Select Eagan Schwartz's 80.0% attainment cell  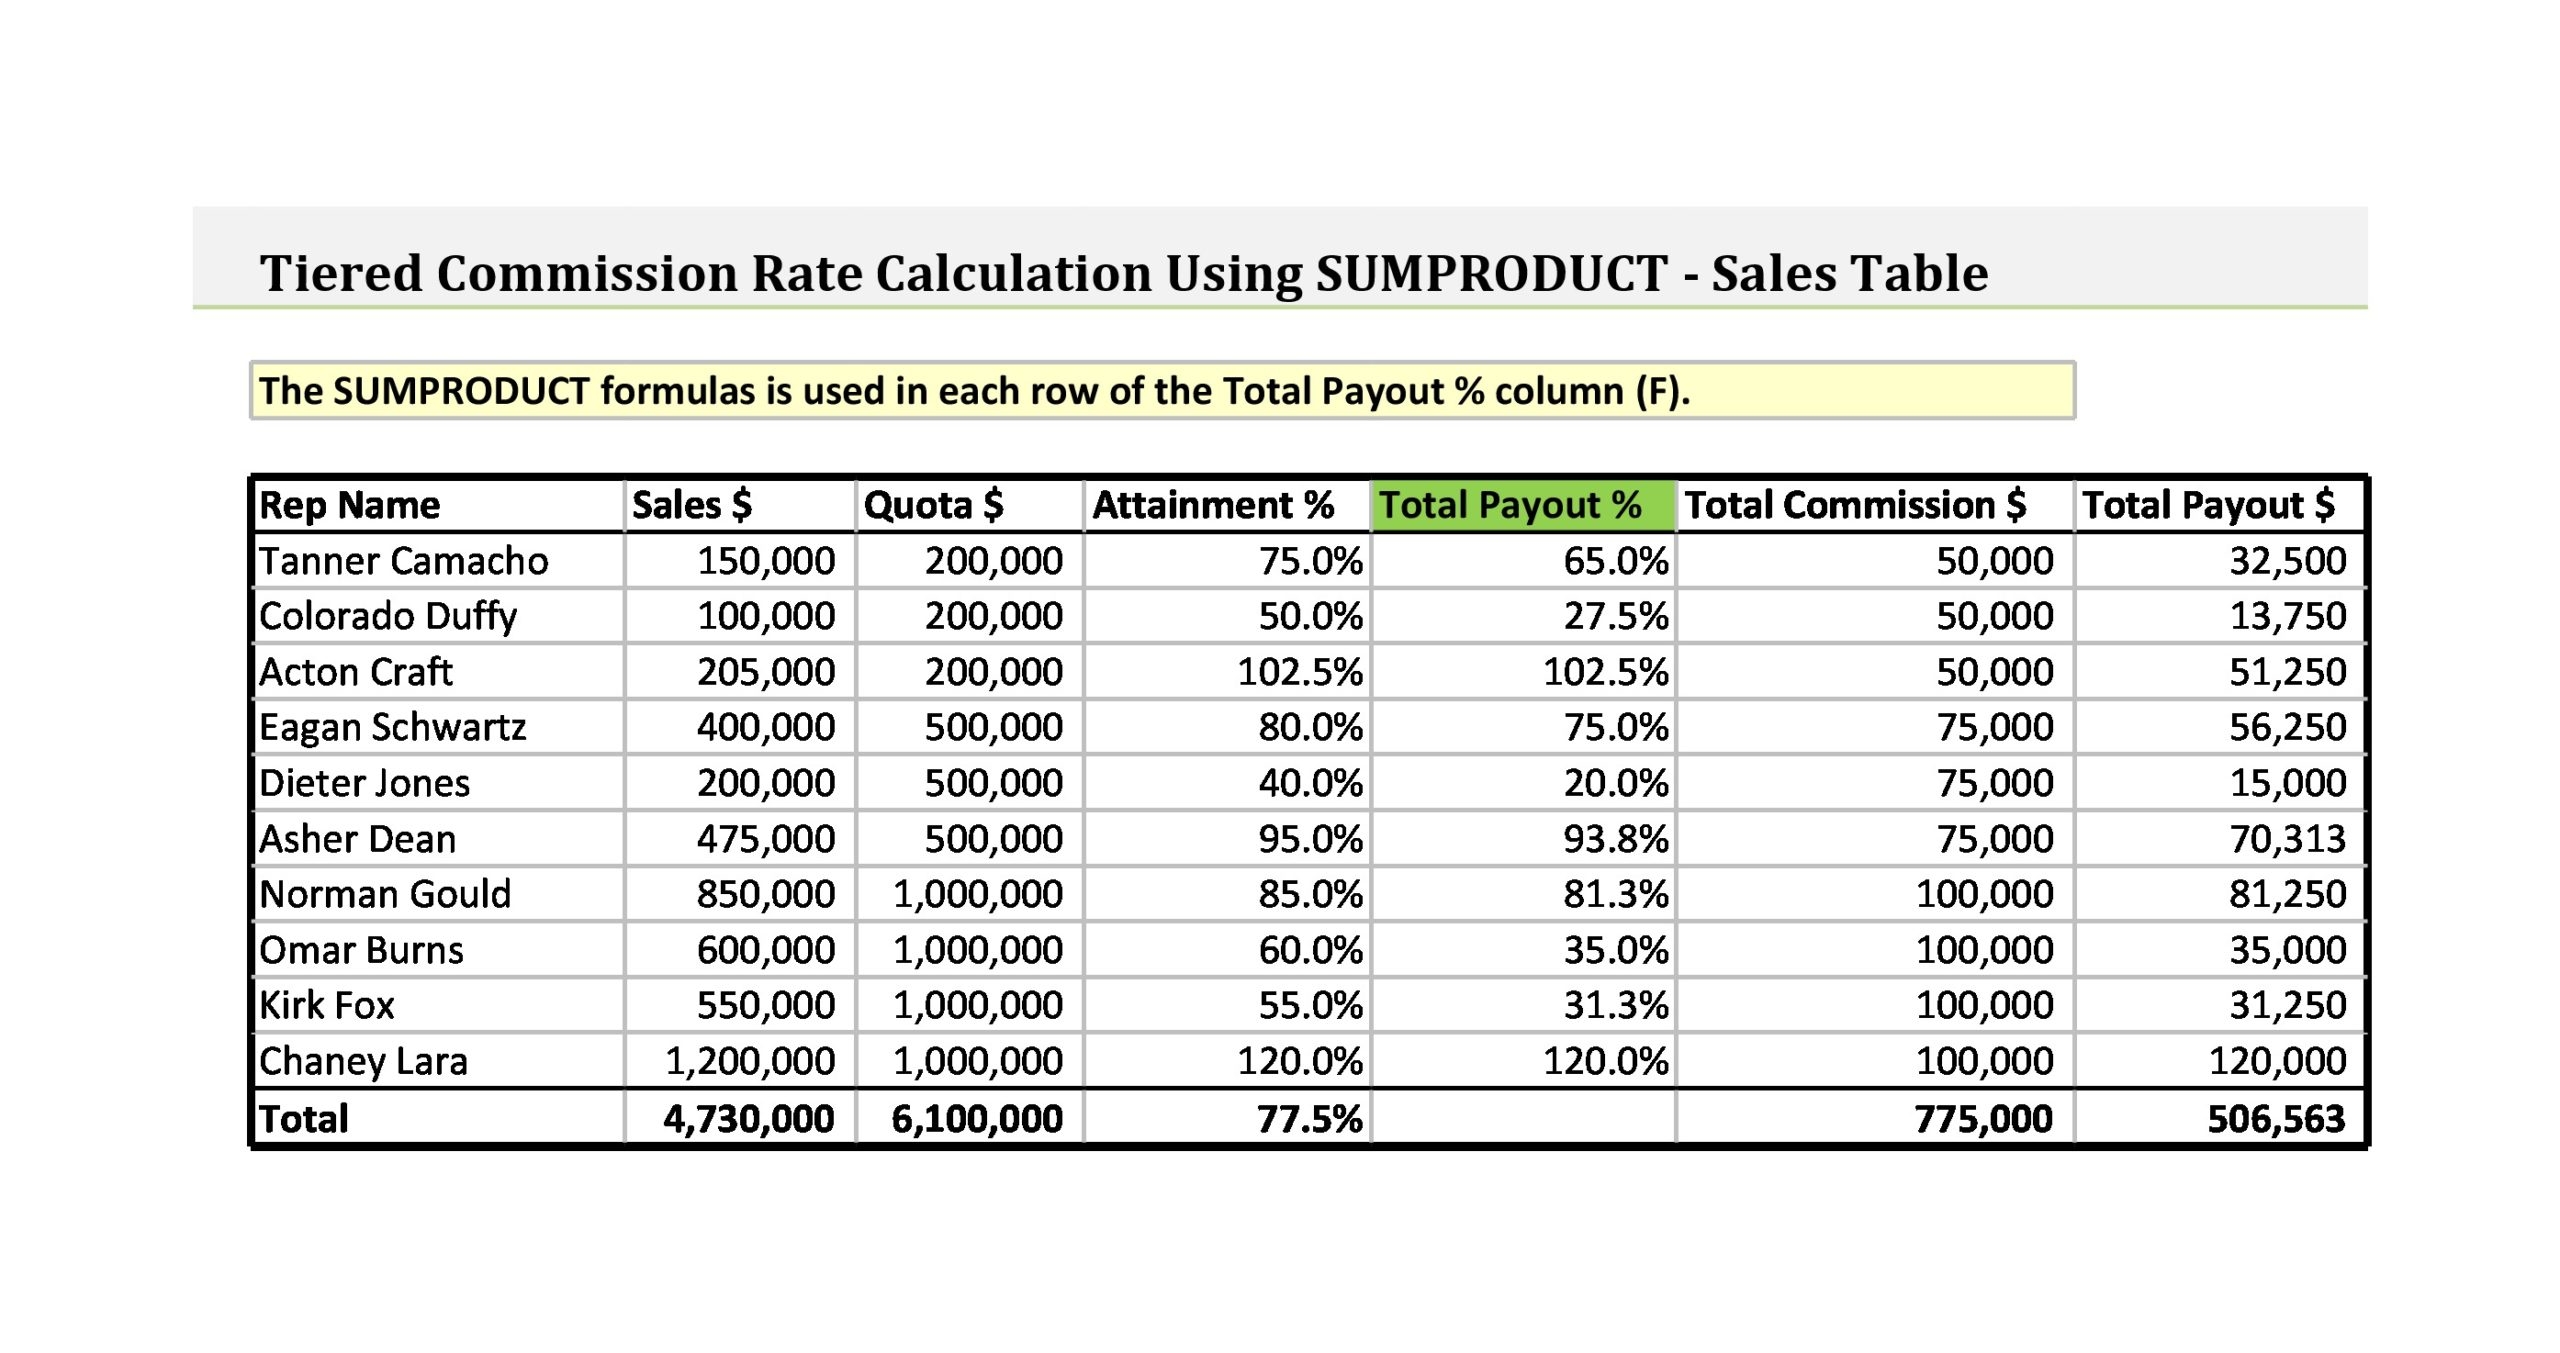pyautogui.click(x=1226, y=727)
